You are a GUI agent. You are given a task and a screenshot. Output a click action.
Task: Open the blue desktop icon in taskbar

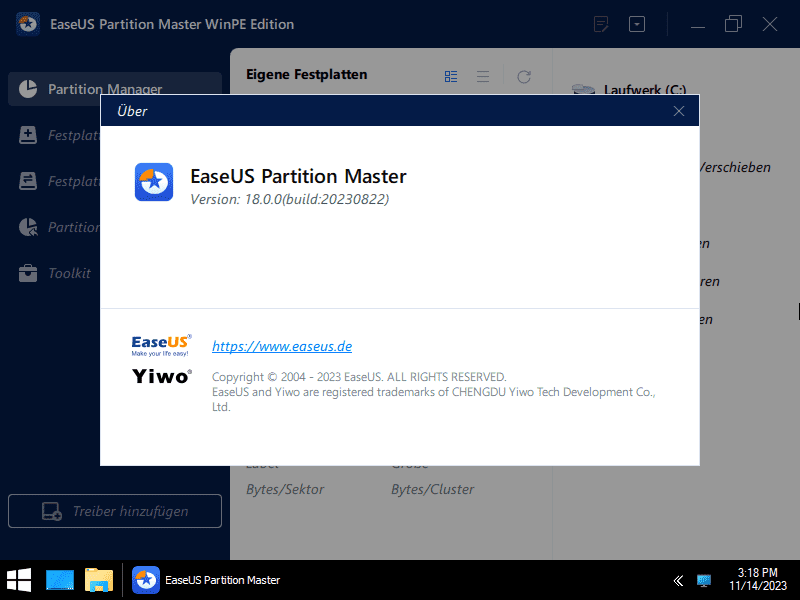point(60,580)
